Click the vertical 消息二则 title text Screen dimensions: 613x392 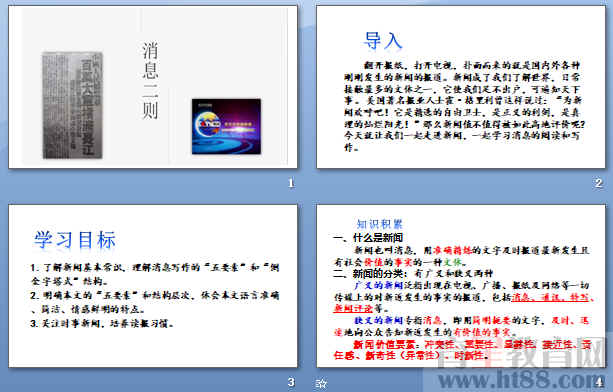pos(150,80)
